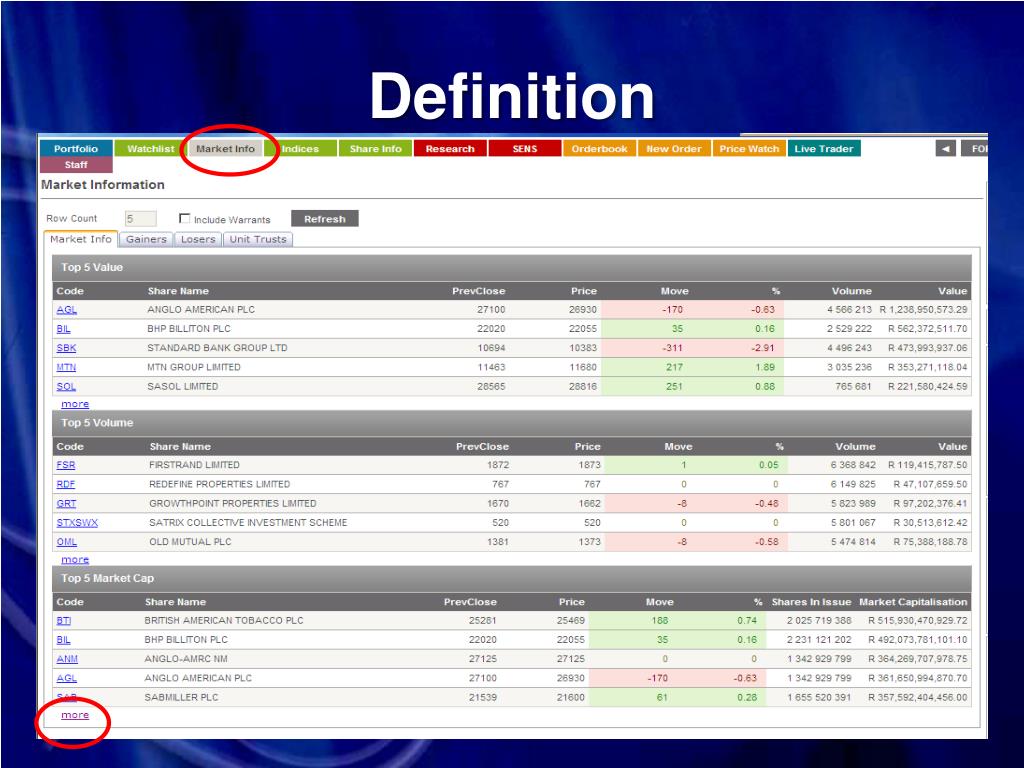Click New Order in the navigation bar

(674, 149)
